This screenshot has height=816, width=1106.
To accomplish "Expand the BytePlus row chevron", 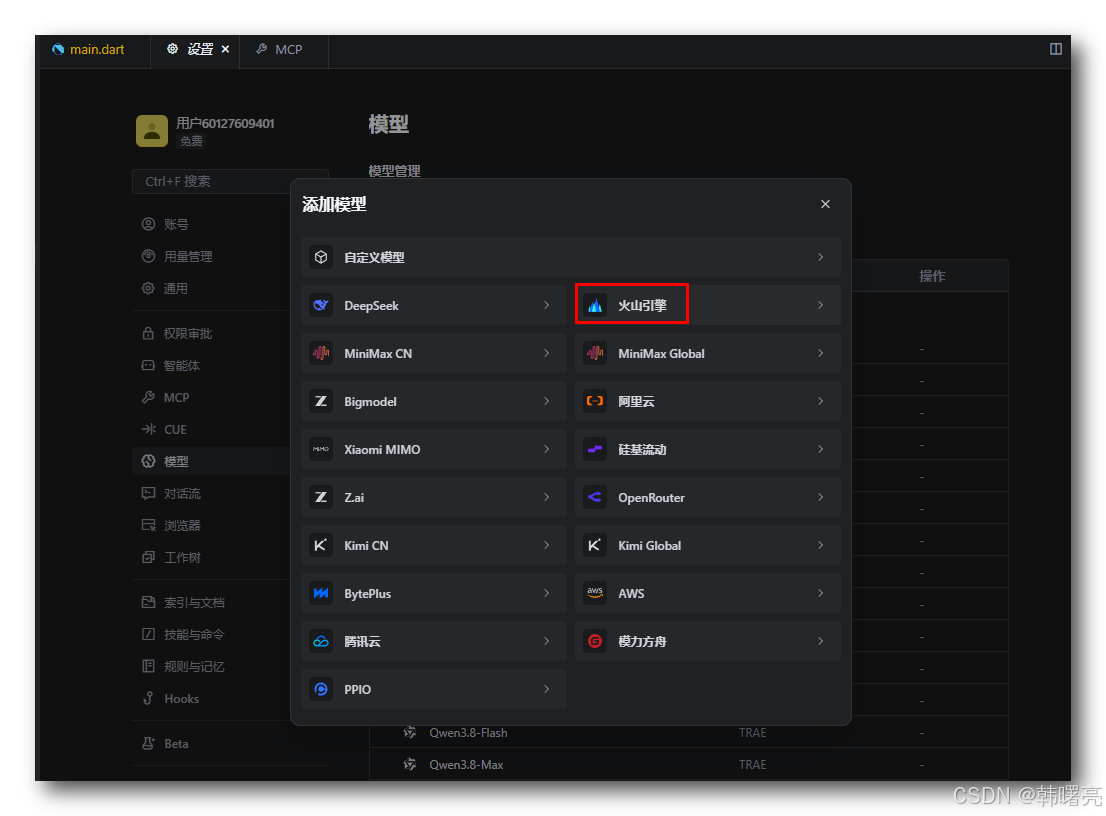I will pos(547,593).
